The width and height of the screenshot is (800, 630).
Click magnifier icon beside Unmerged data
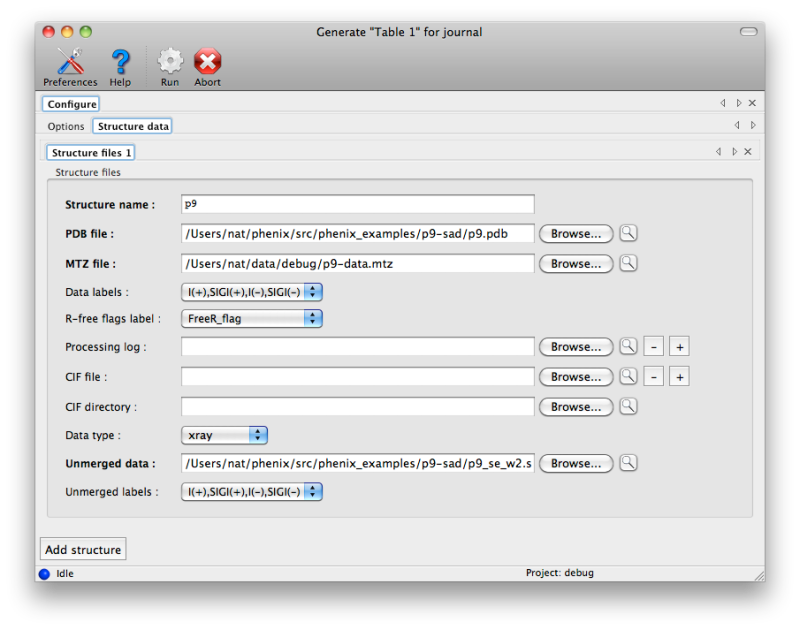click(x=628, y=463)
